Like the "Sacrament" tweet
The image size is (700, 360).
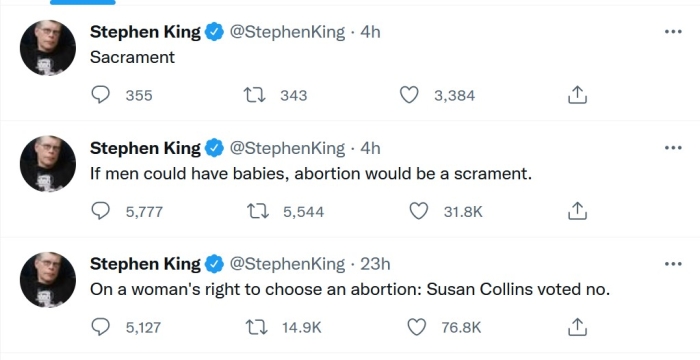(x=408, y=95)
